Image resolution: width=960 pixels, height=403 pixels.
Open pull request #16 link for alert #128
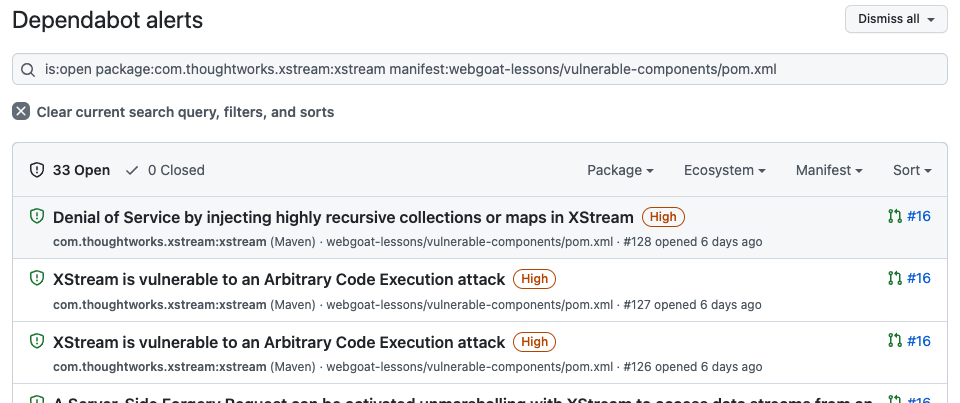[x=918, y=216]
